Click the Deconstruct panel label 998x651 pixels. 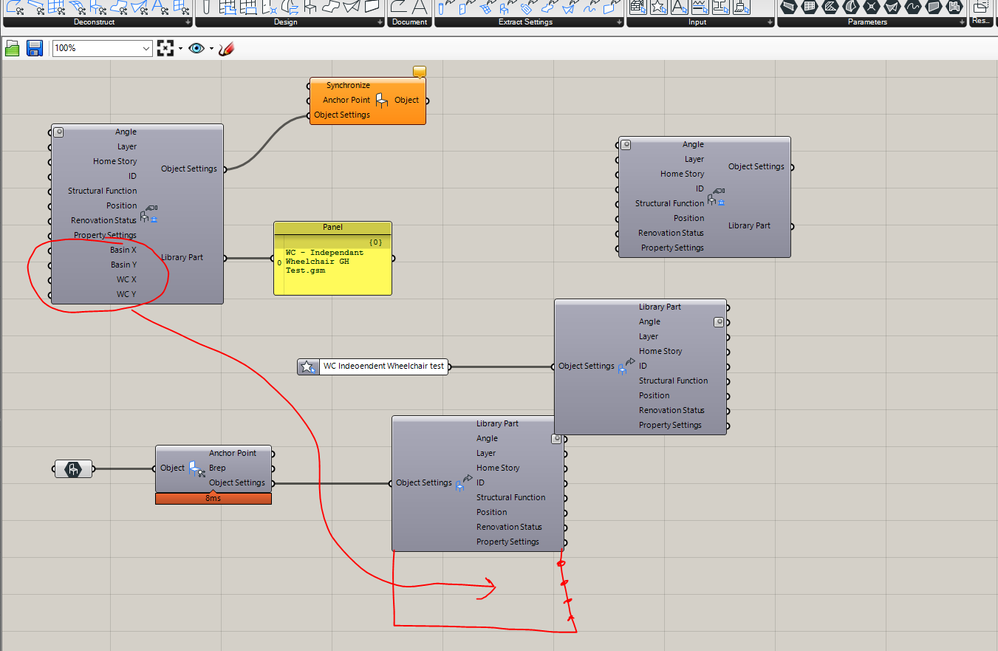94,22
